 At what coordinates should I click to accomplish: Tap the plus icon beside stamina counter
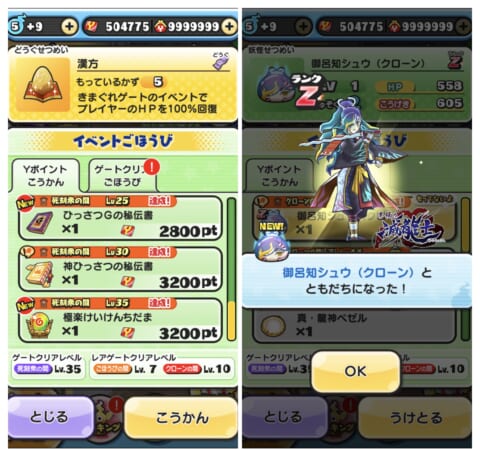(69, 27)
